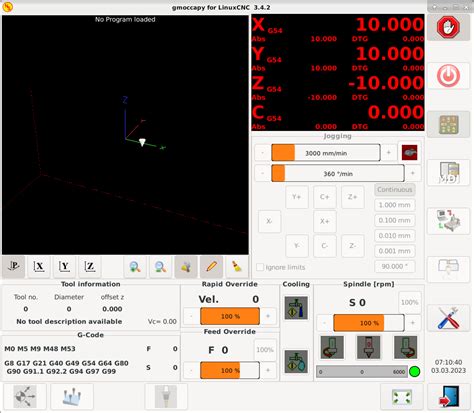Increase jogging velocity with plus button

pyautogui.click(x=389, y=153)
